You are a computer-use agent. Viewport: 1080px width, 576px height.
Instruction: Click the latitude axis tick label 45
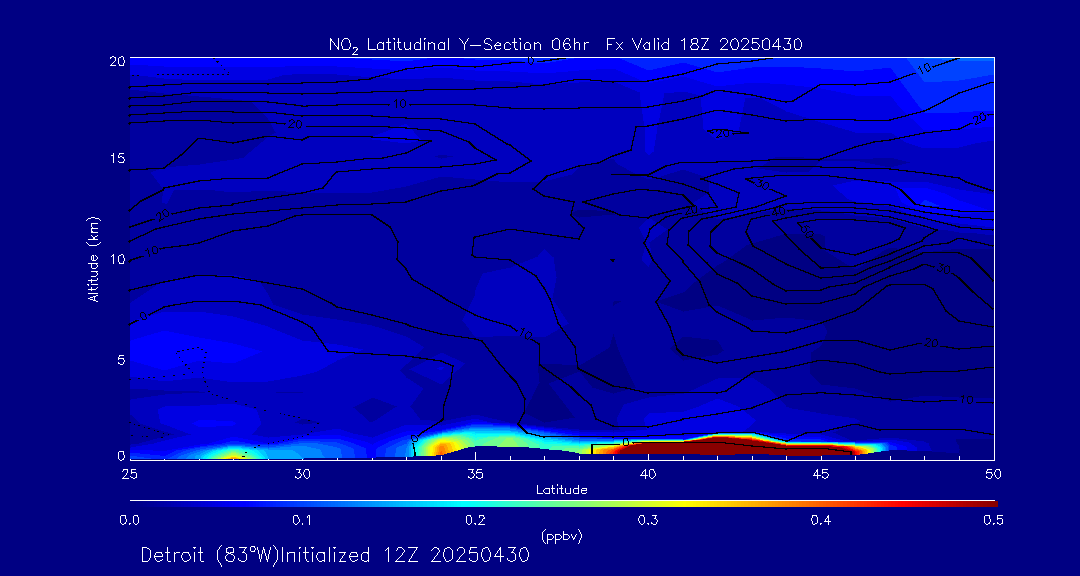[x=820, y=474]
